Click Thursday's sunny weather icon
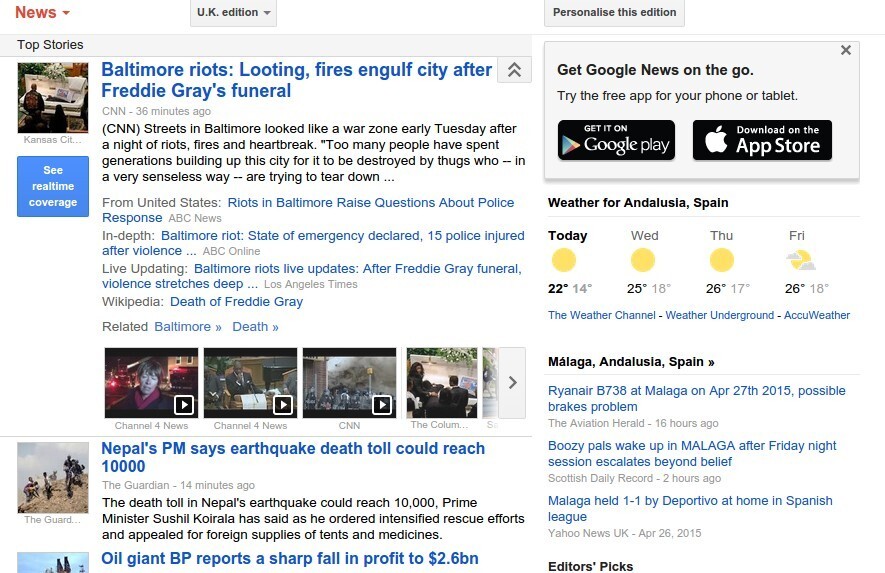885x573 pixels. (721, 260)
